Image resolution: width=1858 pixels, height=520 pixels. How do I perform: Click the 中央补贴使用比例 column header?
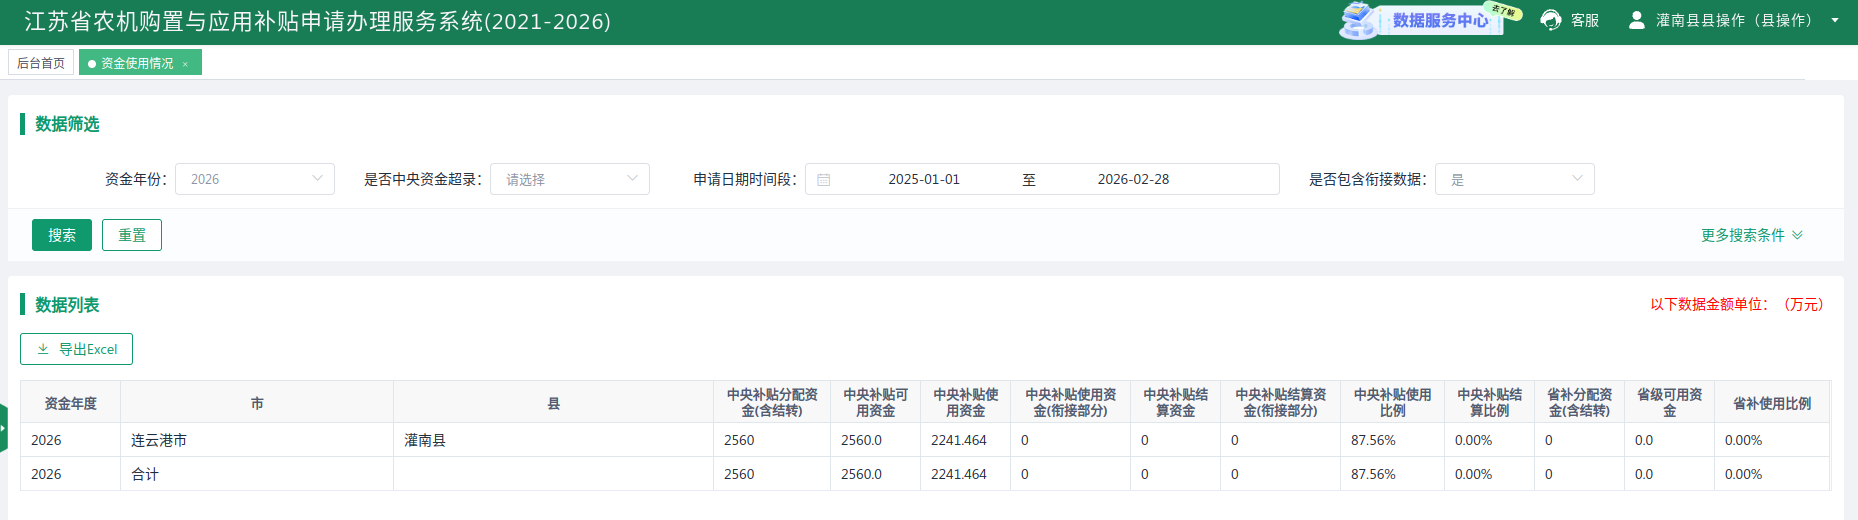[1392, 402]
